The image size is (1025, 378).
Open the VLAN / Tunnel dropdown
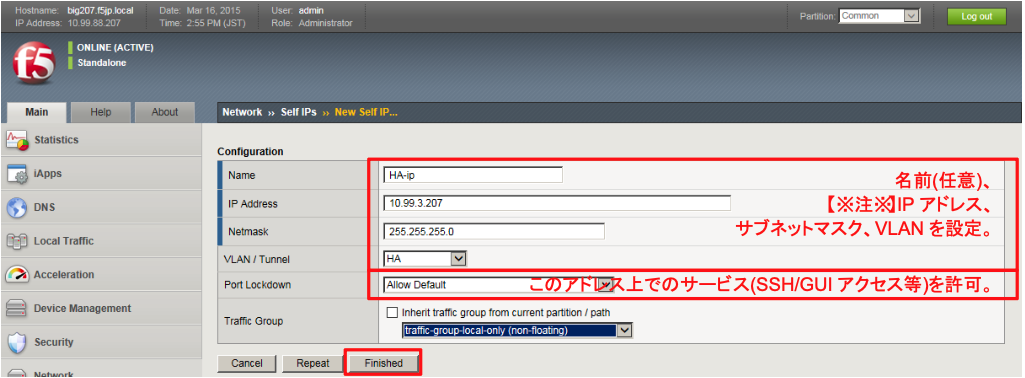click(426, 259)
